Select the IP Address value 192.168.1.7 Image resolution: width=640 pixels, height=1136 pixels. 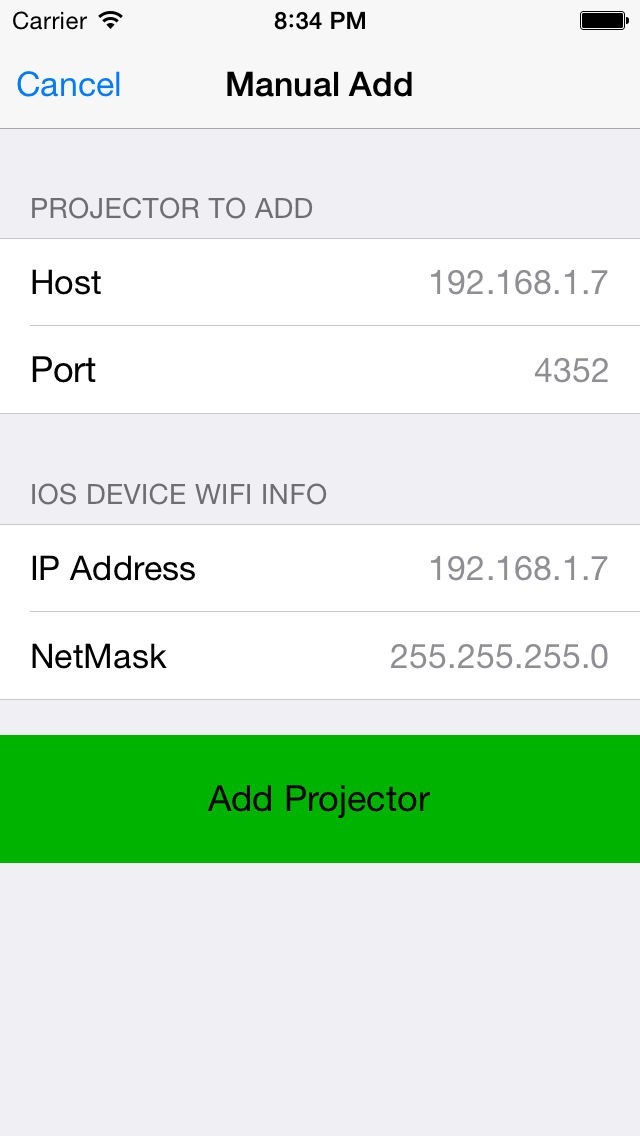point(518,569)
